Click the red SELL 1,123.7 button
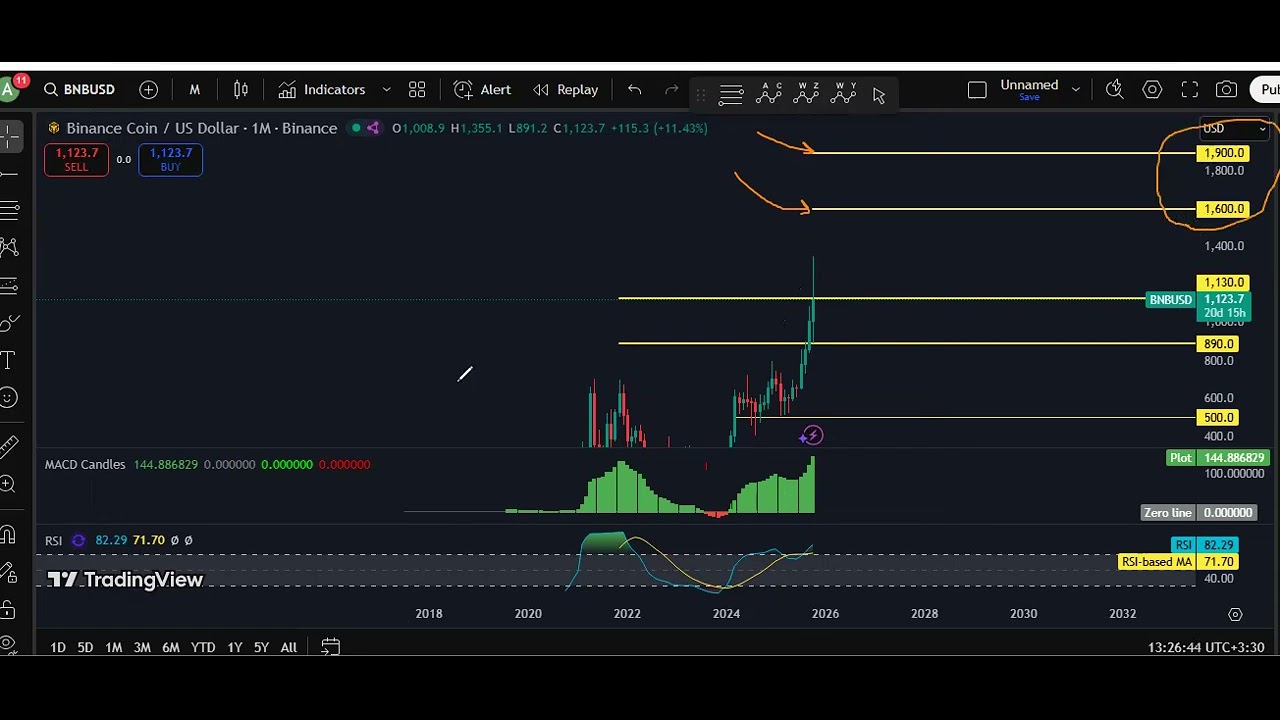 coord(76,160)
